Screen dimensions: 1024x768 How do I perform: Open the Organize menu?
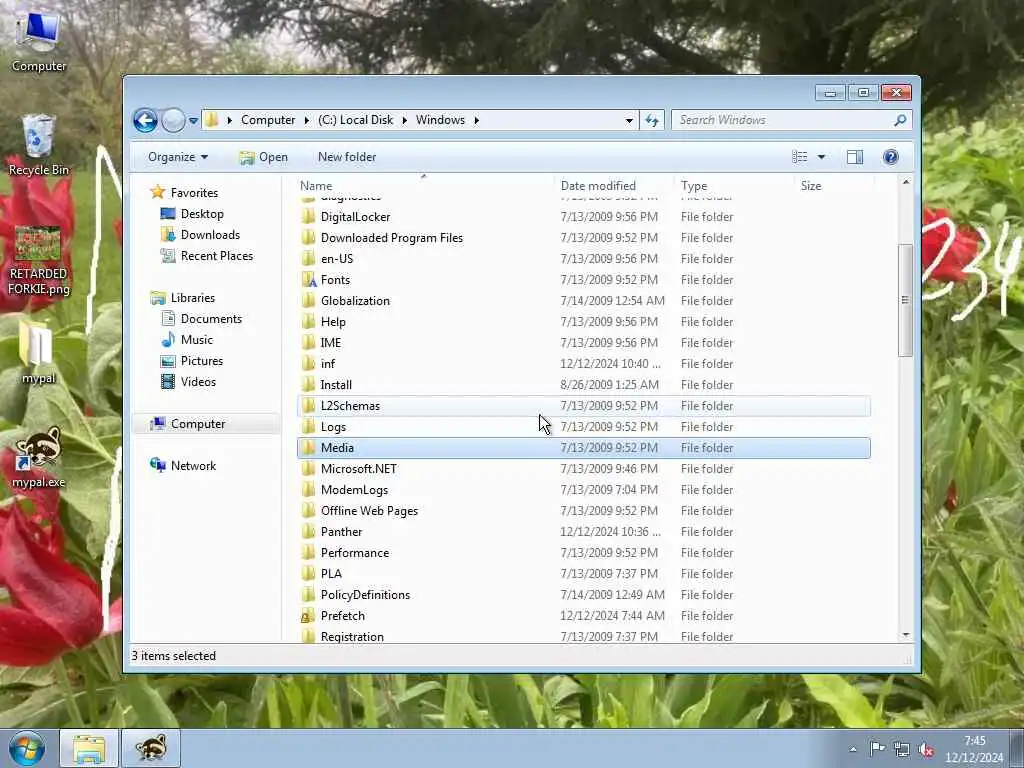[x=178, y=157]
